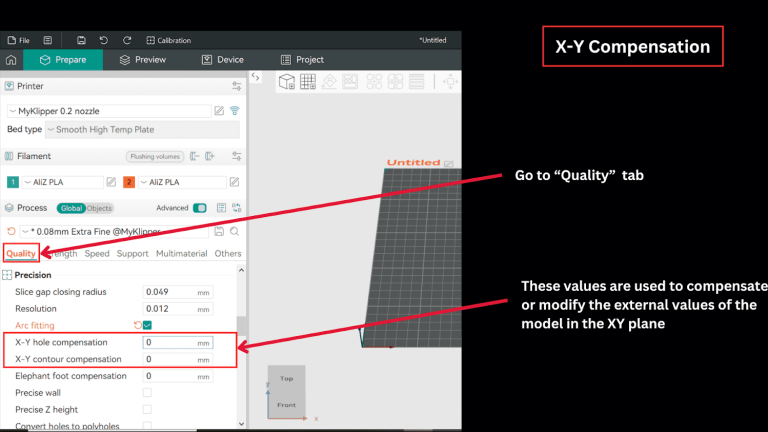Click Elephant foot compensation field
The image size is (768, 432).
point(178,376)
